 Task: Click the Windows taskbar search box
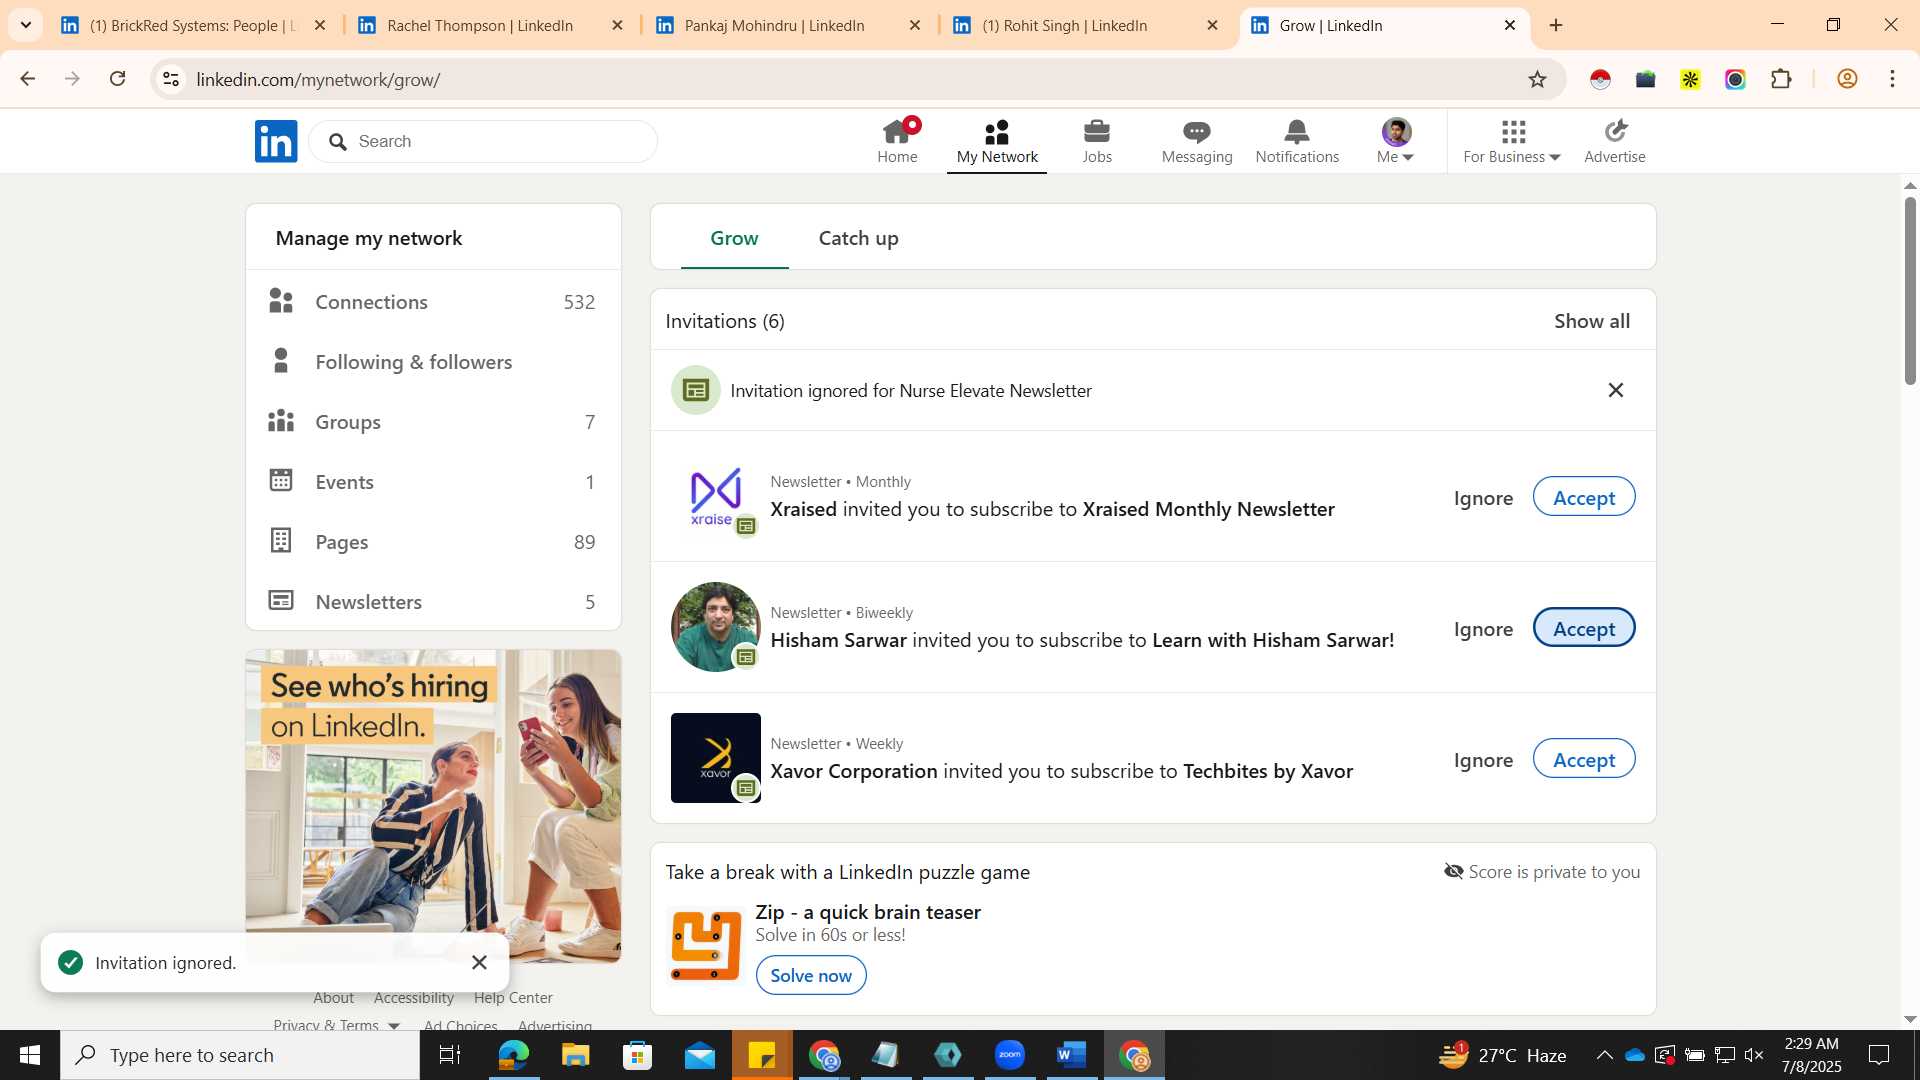click(x=240, y=1055)
